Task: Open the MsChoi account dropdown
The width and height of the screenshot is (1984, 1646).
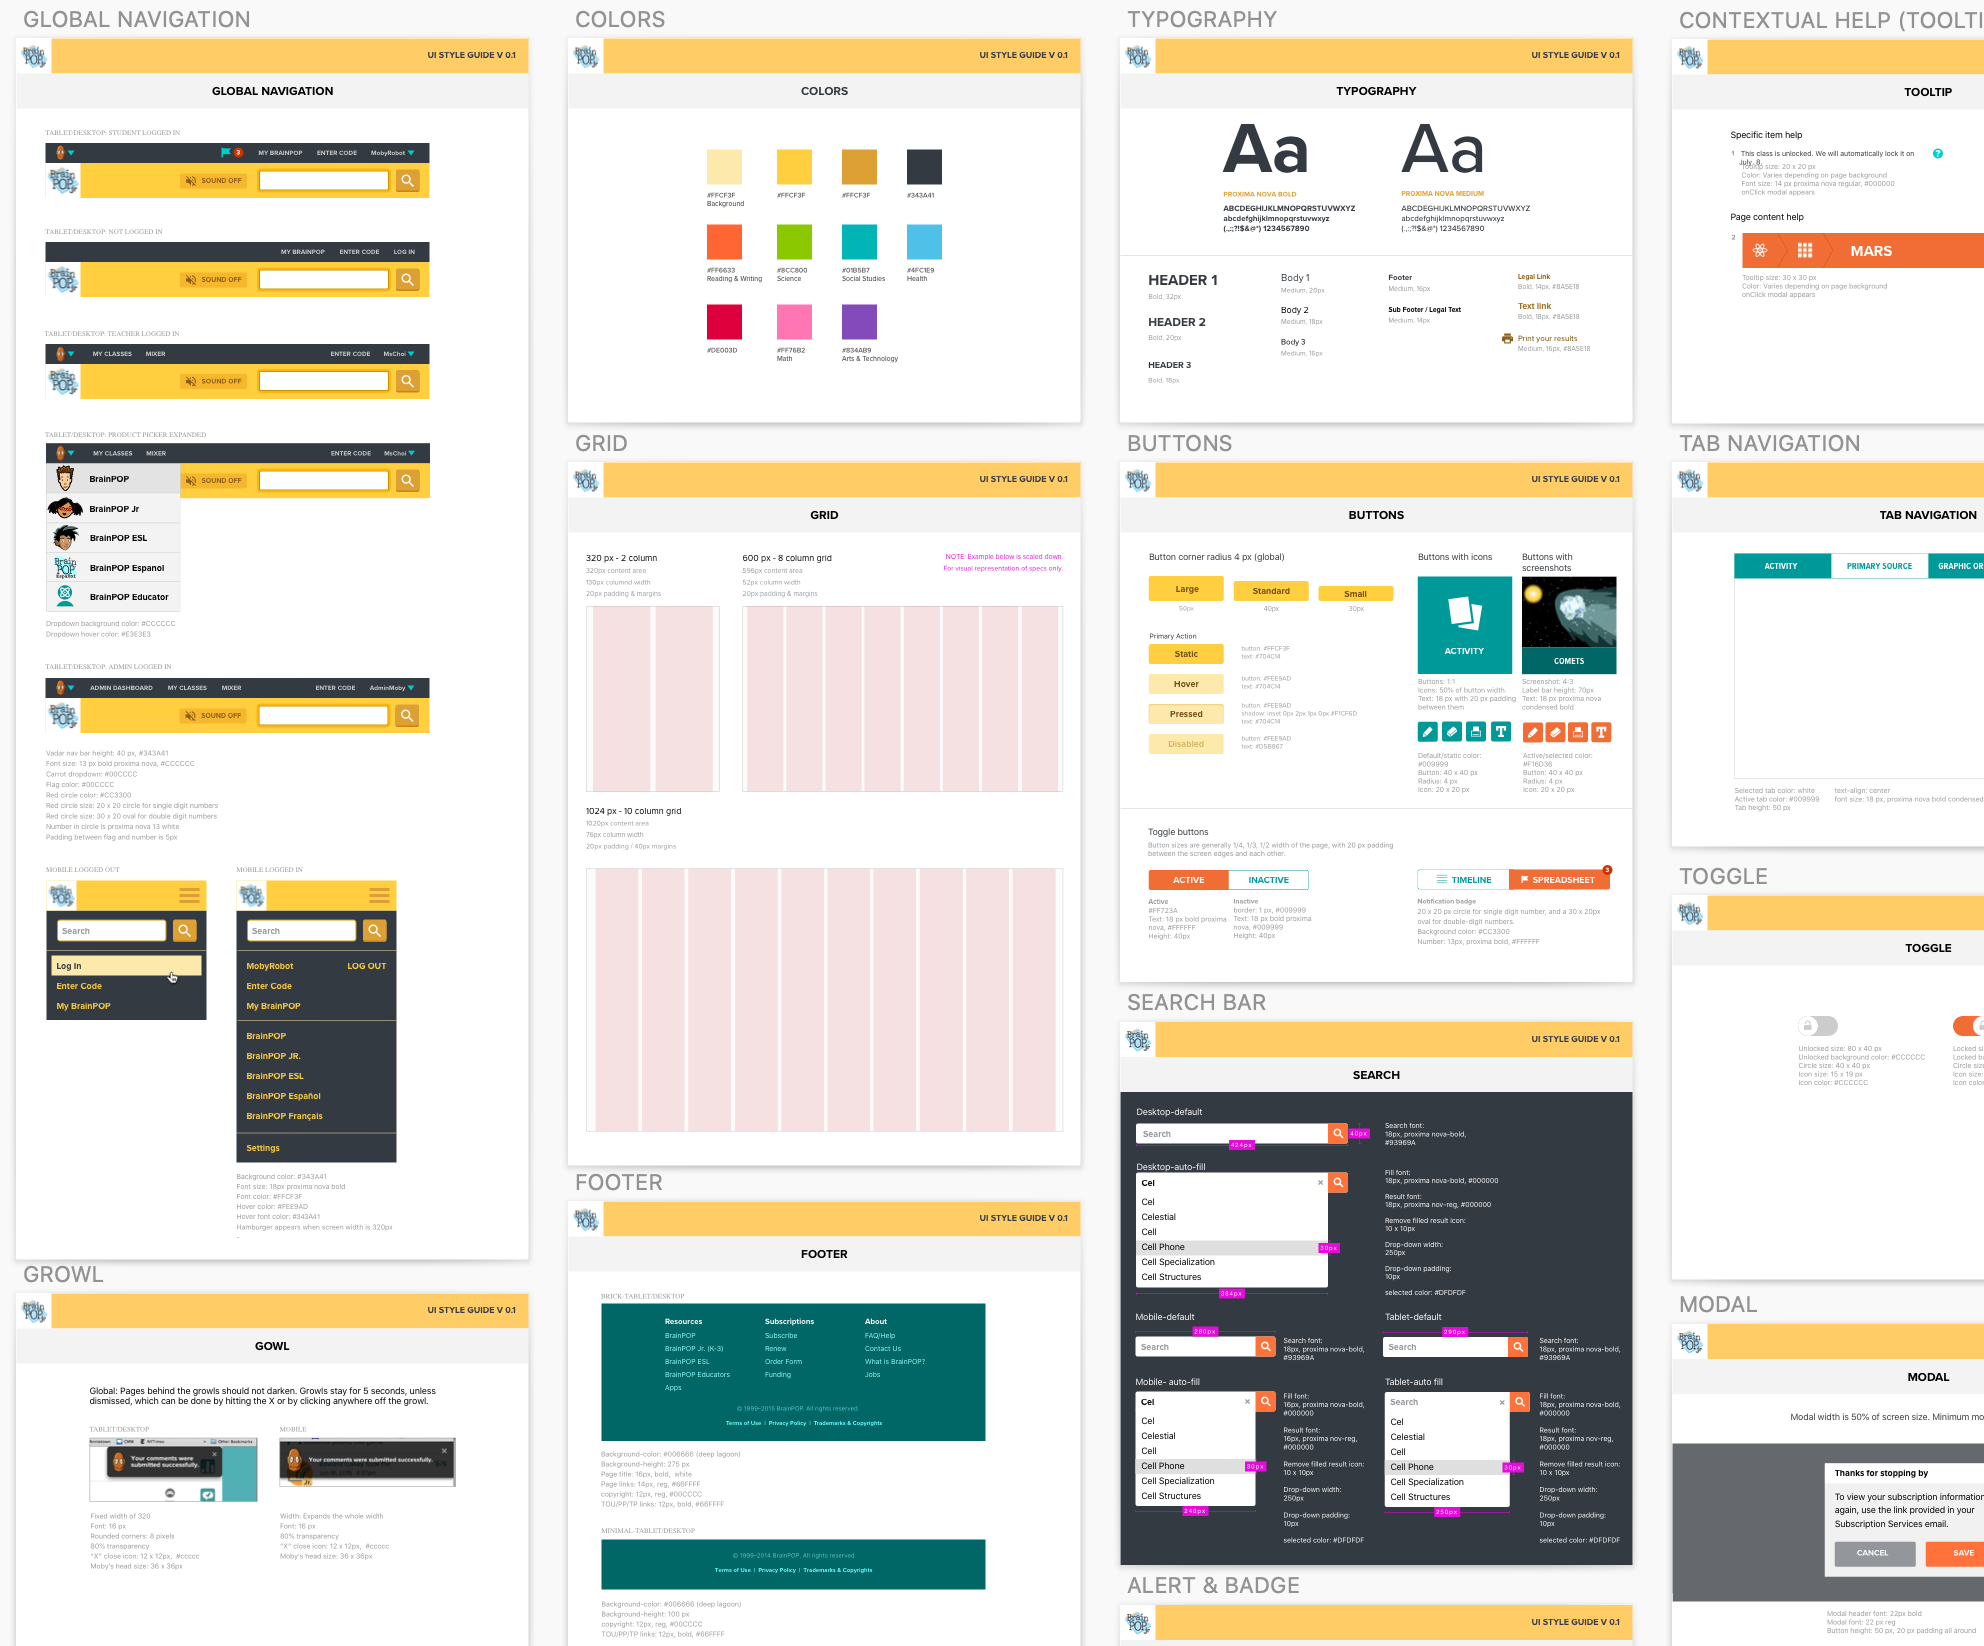Action: pyautogui.click(x=410, y=353)
